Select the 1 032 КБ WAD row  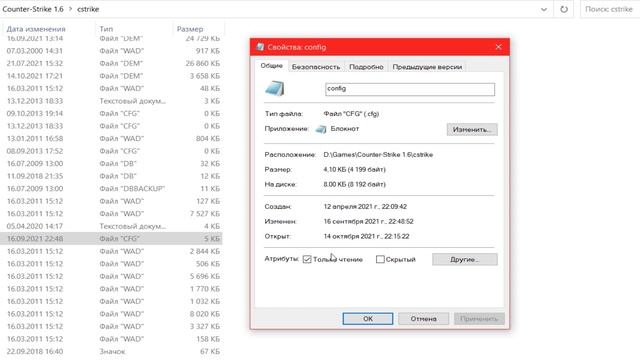(x=111, y=301)
